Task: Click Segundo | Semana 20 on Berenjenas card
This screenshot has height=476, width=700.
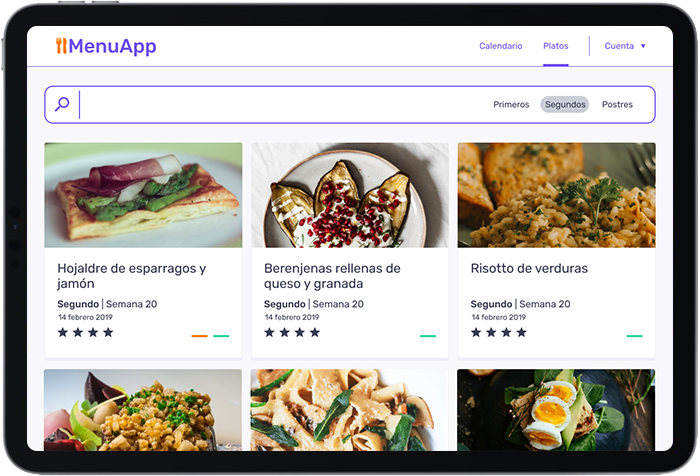Action: click(314, 304)
